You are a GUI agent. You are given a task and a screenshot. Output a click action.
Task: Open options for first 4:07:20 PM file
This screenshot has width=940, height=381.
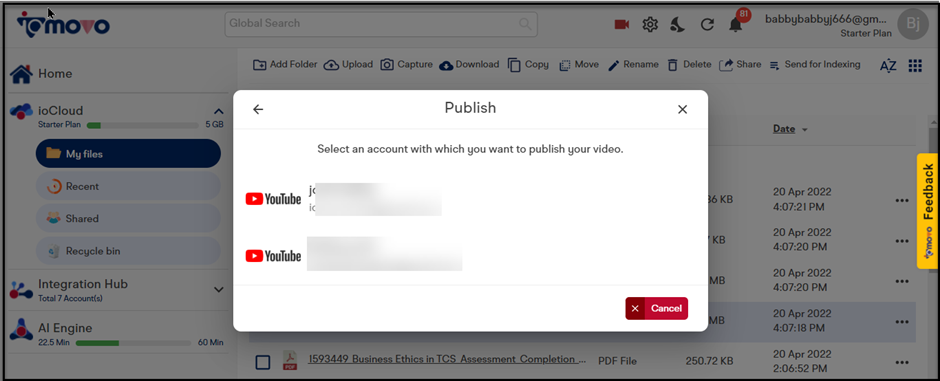pyautogui.click(x=902, y=241)
